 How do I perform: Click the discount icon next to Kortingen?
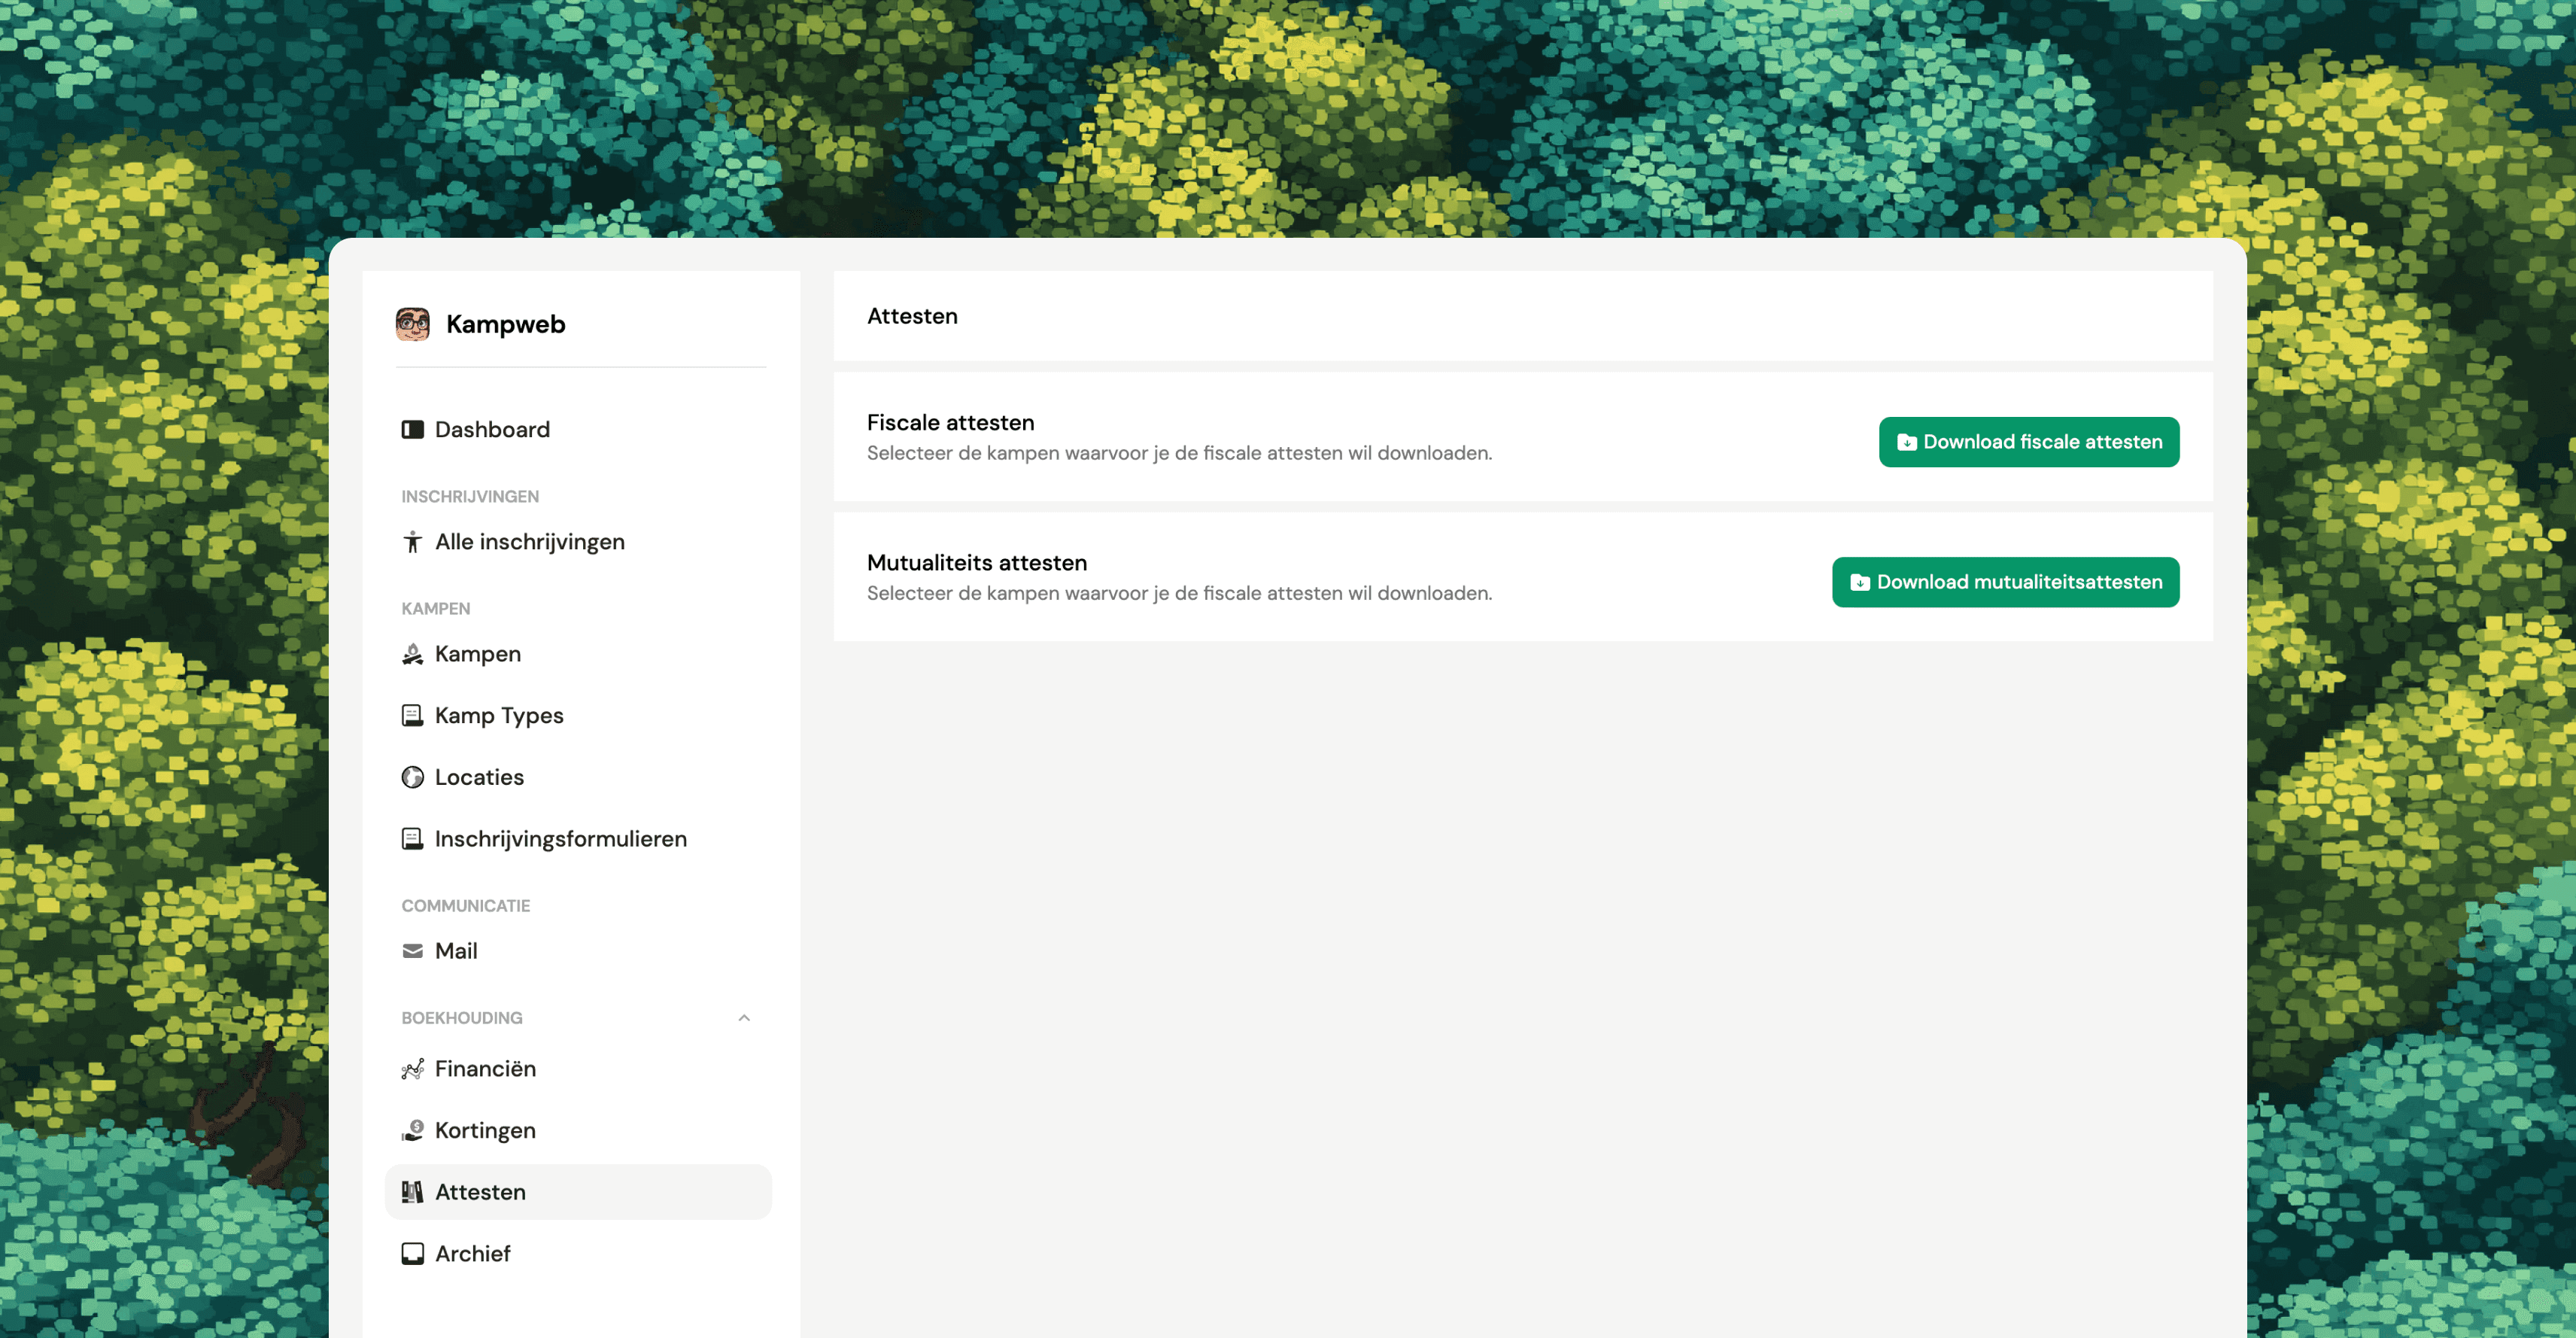[x=412, y=1129]
